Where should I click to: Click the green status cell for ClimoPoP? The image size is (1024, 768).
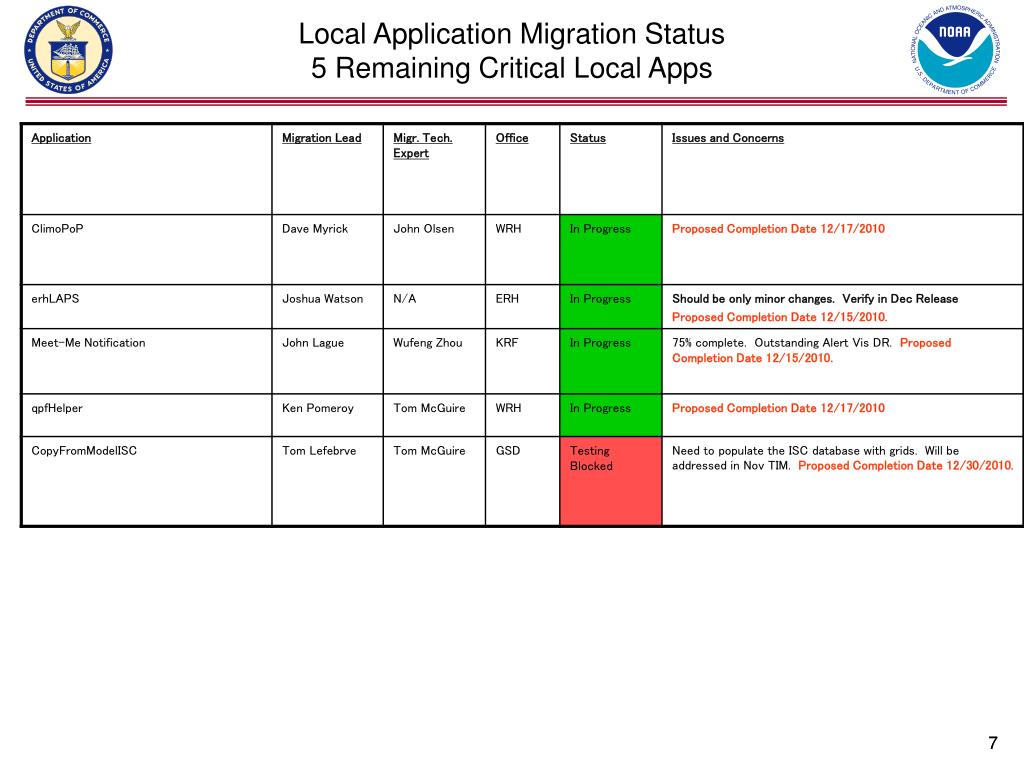pos(610,248)
